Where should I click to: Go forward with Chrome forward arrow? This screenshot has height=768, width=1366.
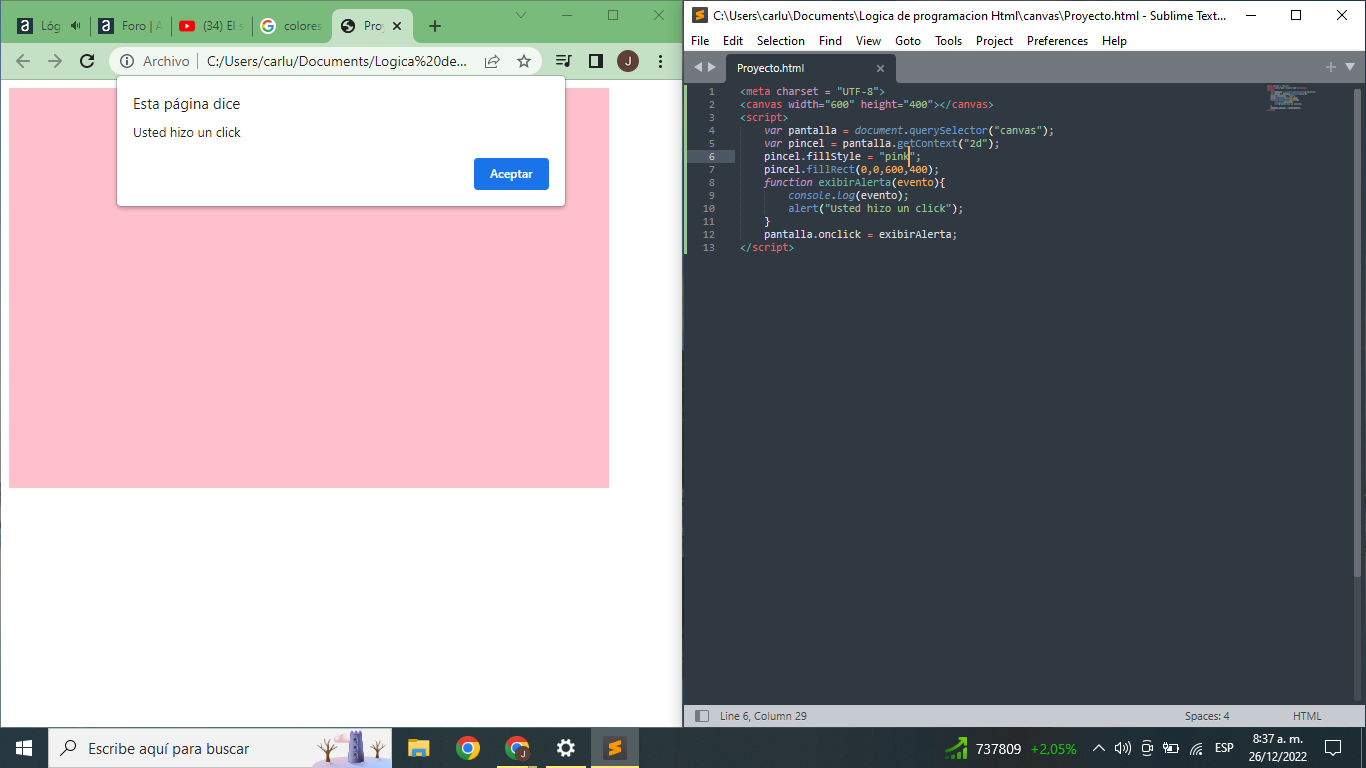(x=55, y=61)
